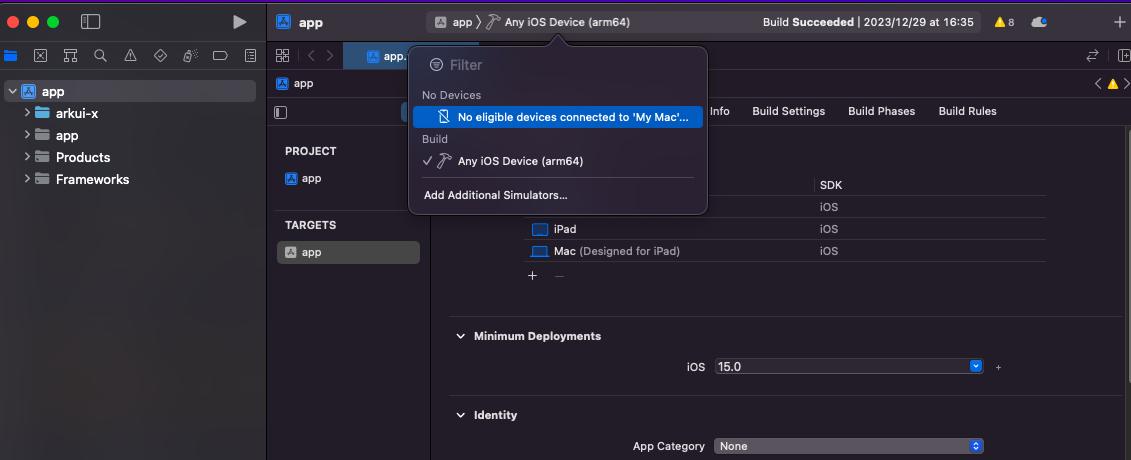
Task: Toggle the editor review swap arrows icon
Action: point(1093,56)
